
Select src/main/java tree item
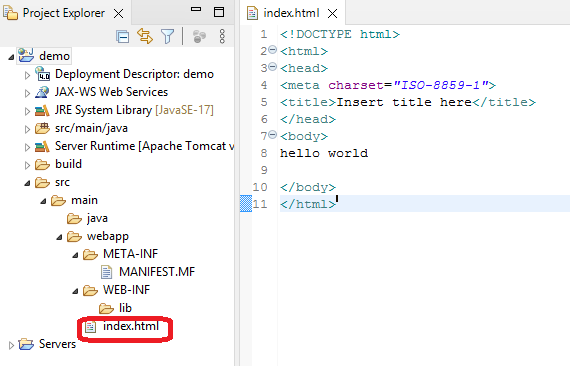click(x=91, y=128)
